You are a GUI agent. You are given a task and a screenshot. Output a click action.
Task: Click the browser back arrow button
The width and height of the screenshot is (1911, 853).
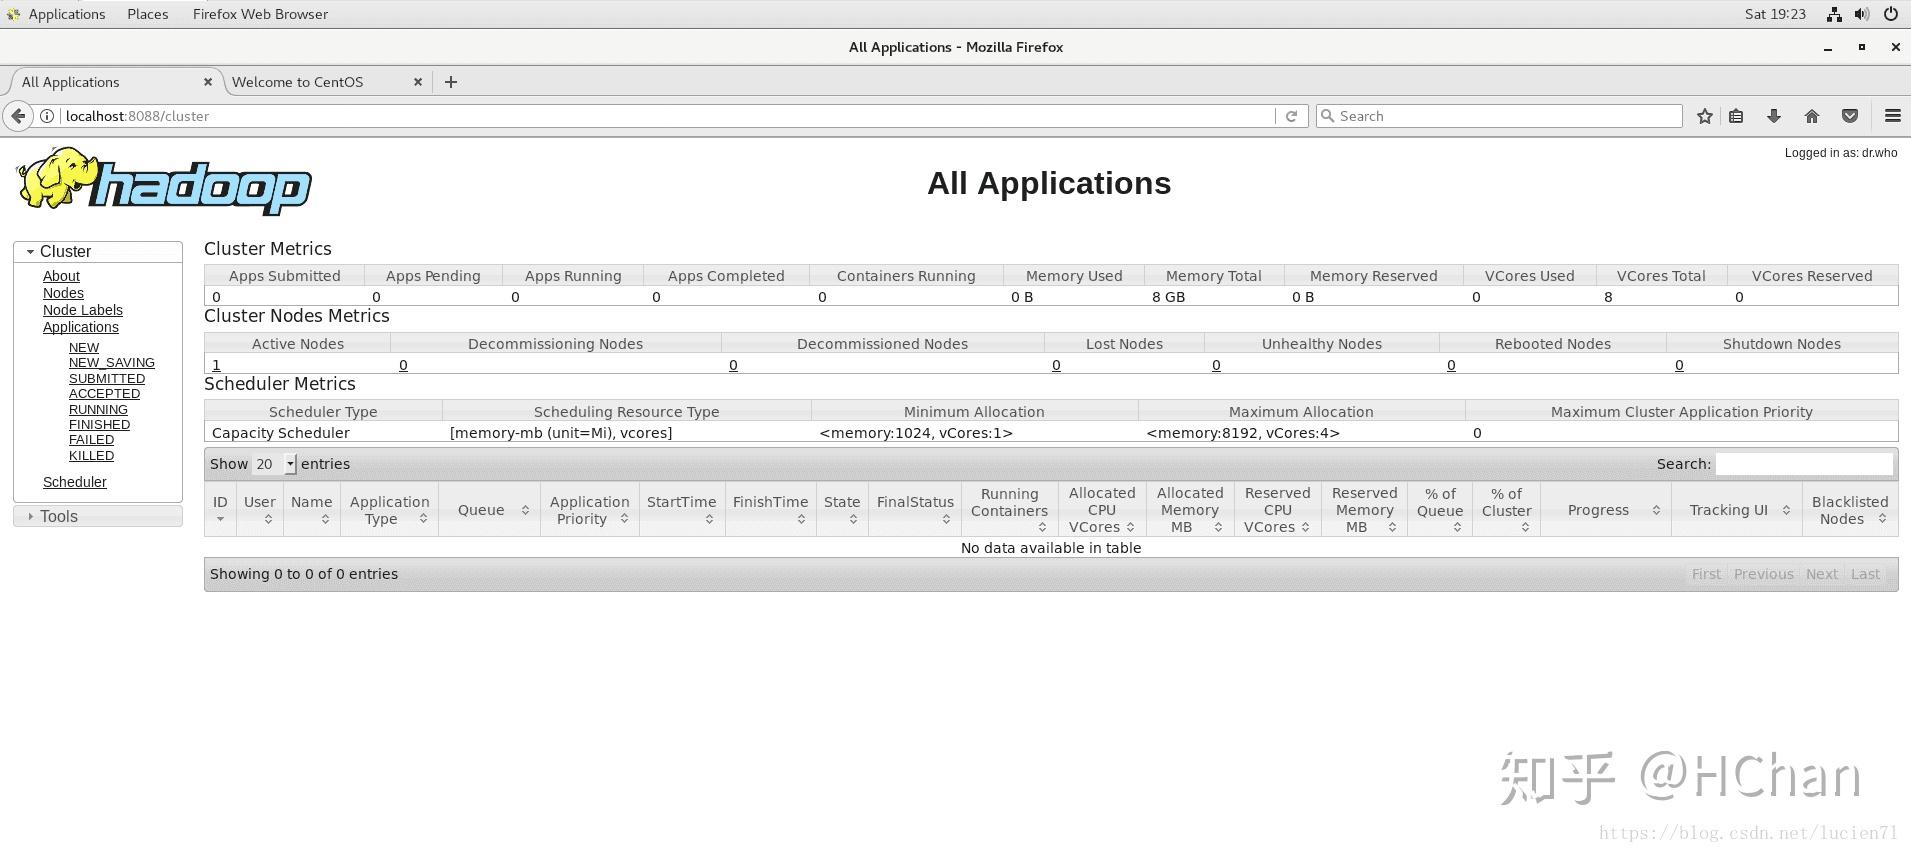(x=18, y=116)
